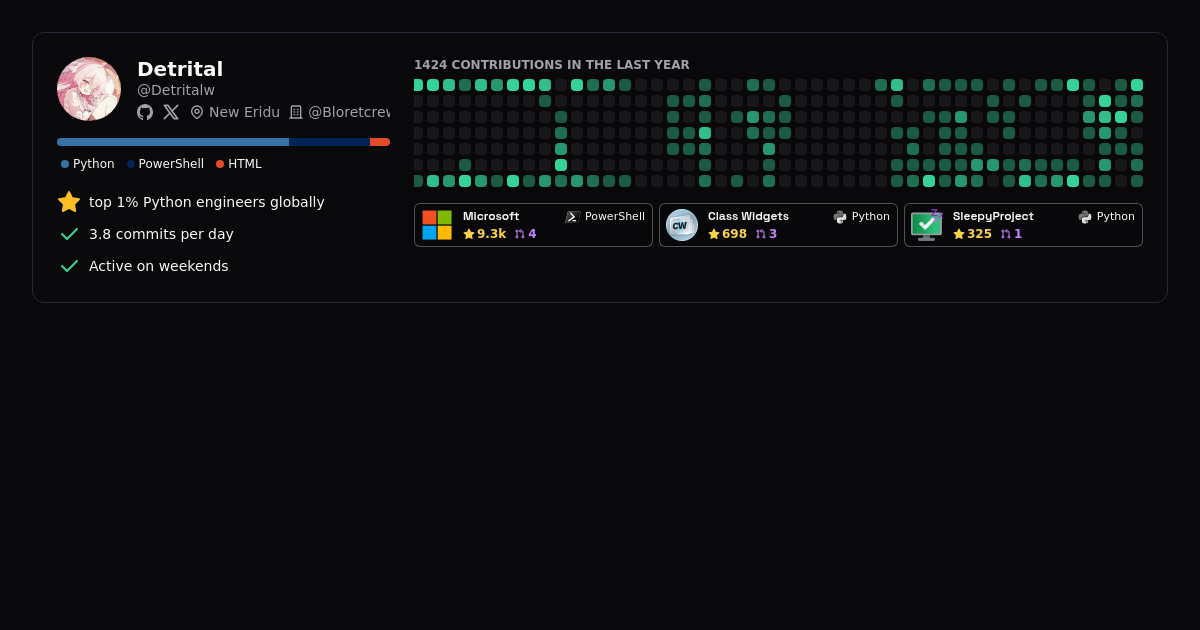
Task: Click the location pin icon
Action: click(x=197, y=112)
